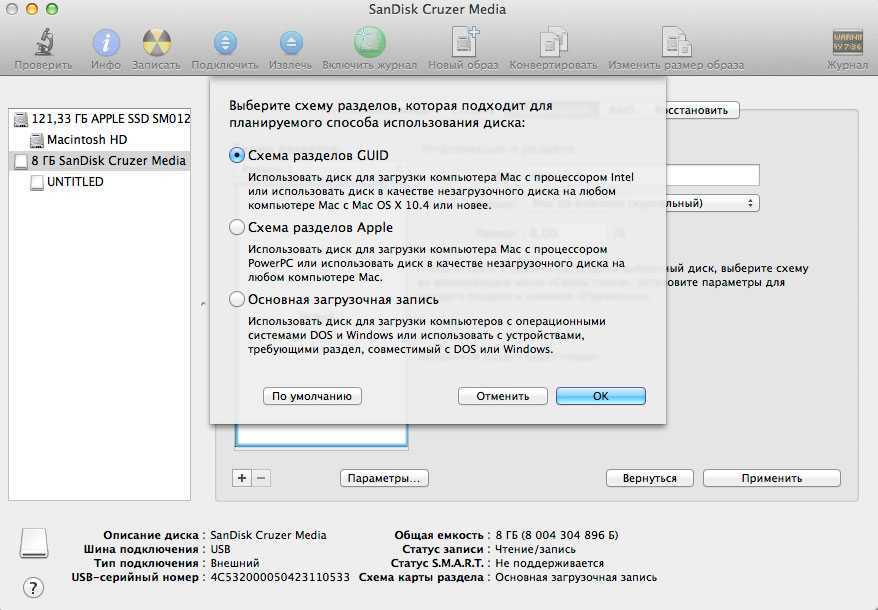Create a new image with Новый образ
The height and width of the screenshot is (610, 878).
pos(464,42)
